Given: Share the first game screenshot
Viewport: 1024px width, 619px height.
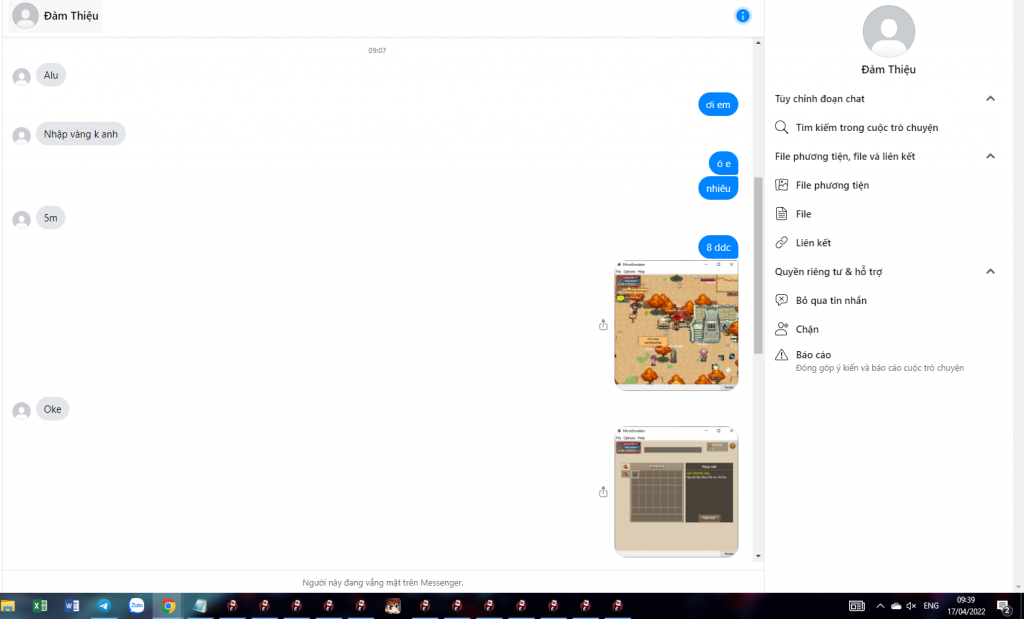Looking at the screenshot, I should (603, 325).
